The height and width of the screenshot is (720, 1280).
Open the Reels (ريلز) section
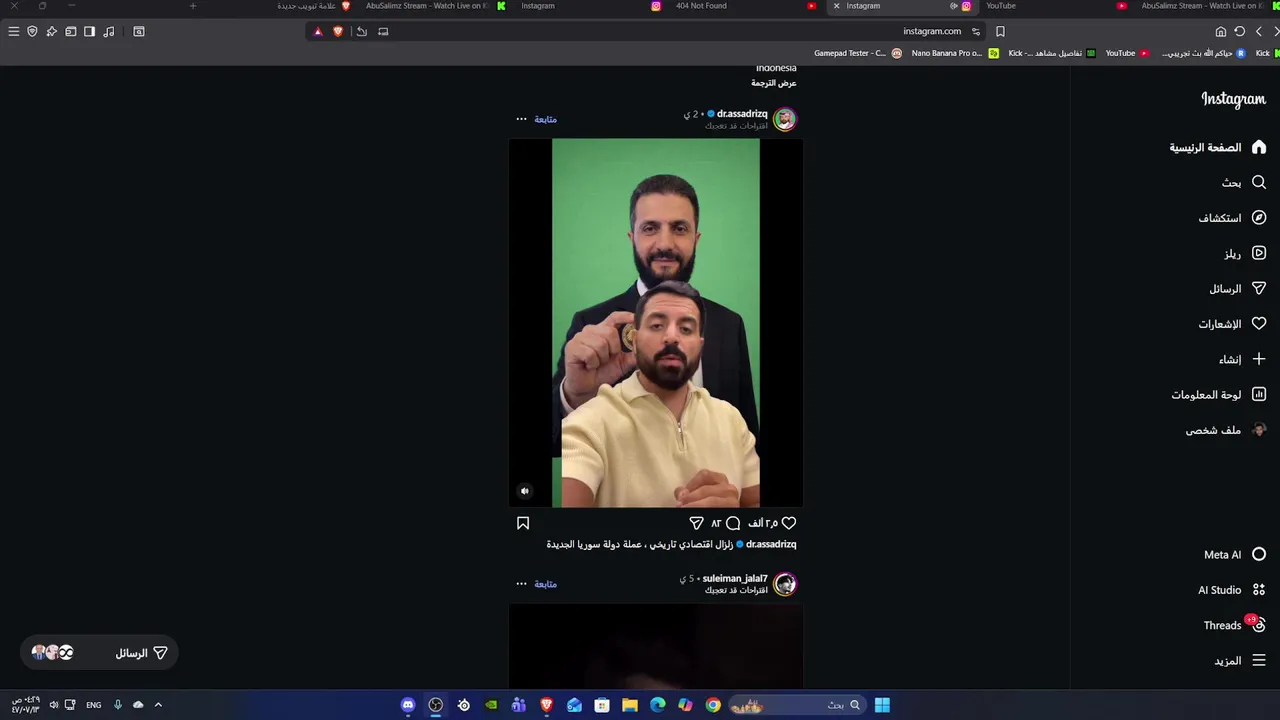pos(1245,254)
